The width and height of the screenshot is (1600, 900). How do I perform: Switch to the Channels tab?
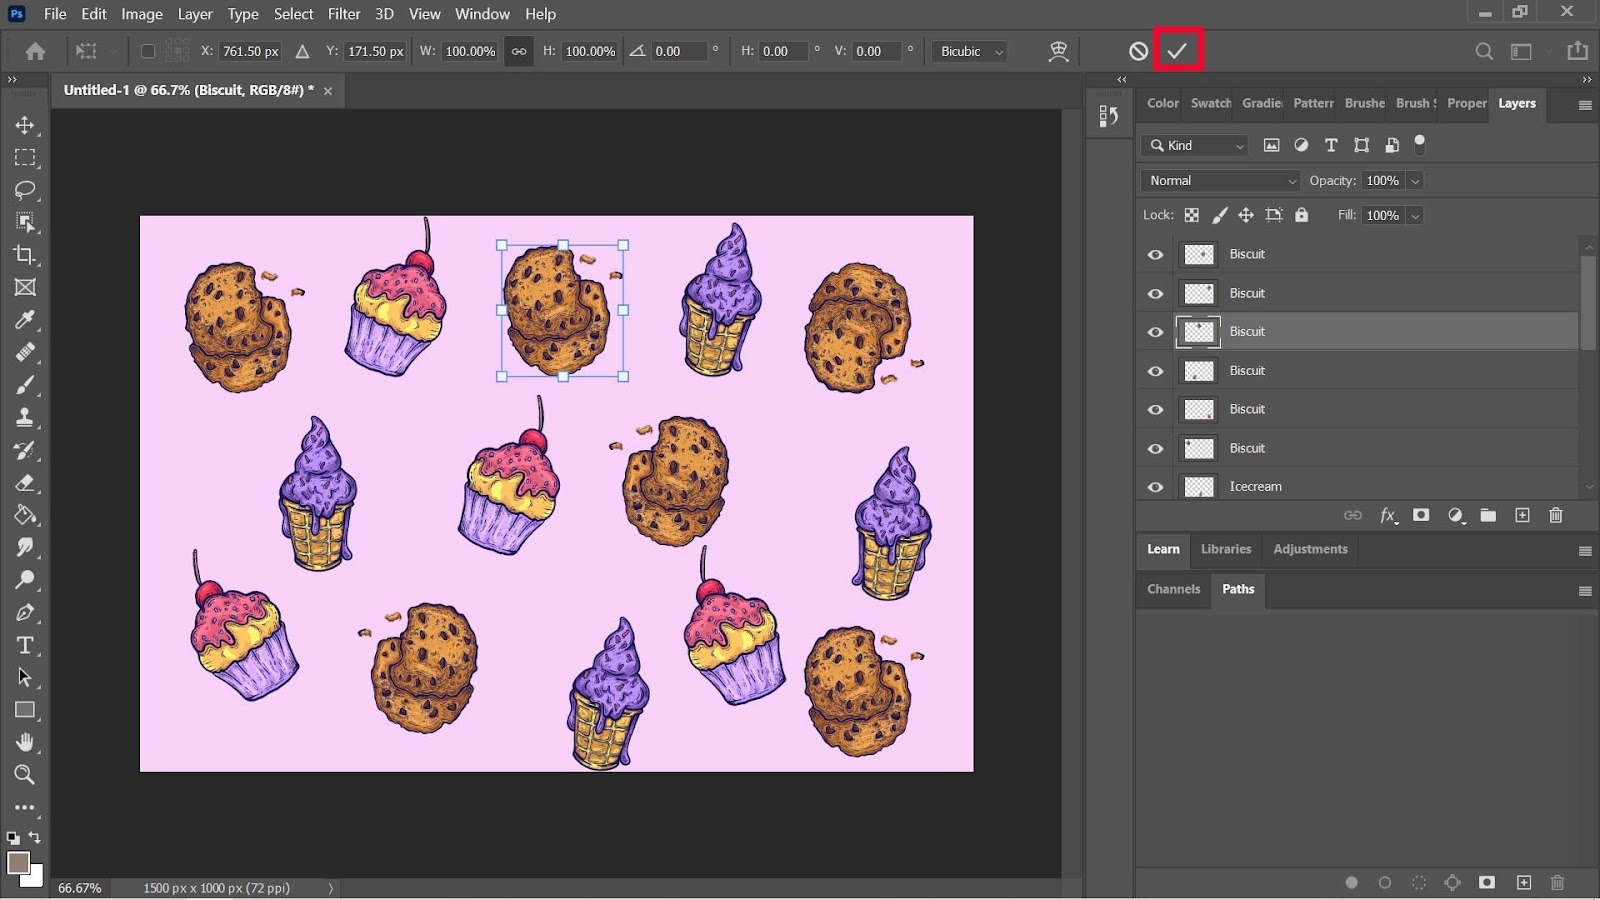pos(1173,589)
